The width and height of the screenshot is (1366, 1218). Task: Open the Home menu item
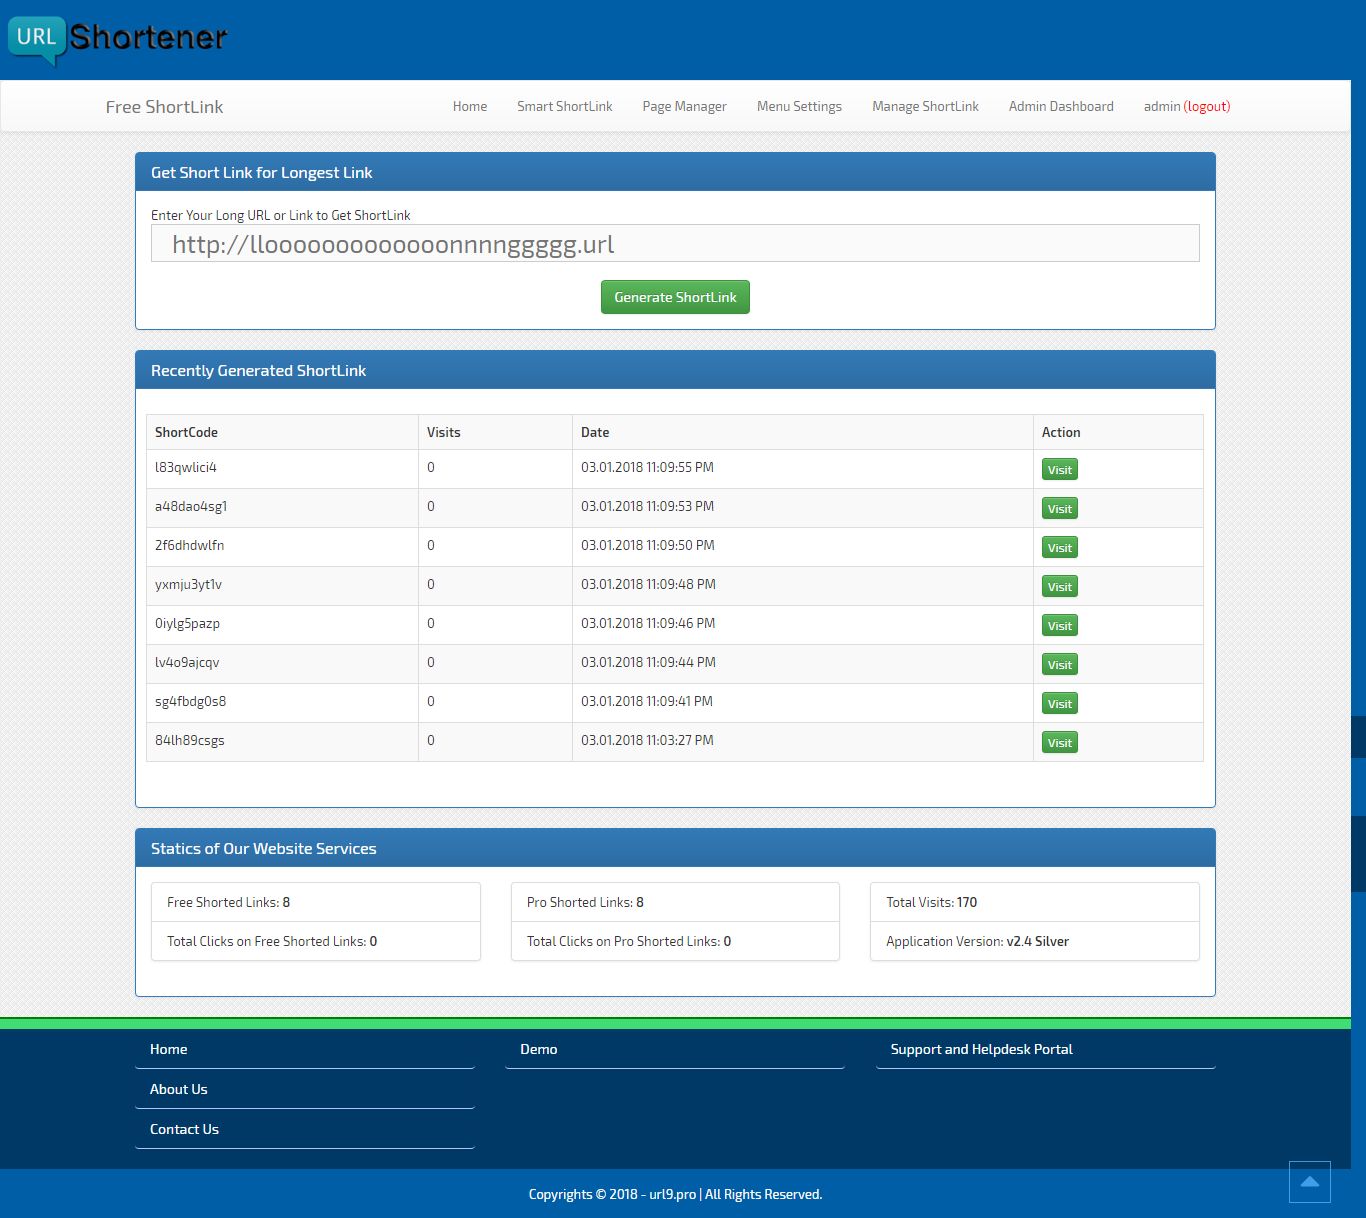pyautogui.click(x=469, y=106)
